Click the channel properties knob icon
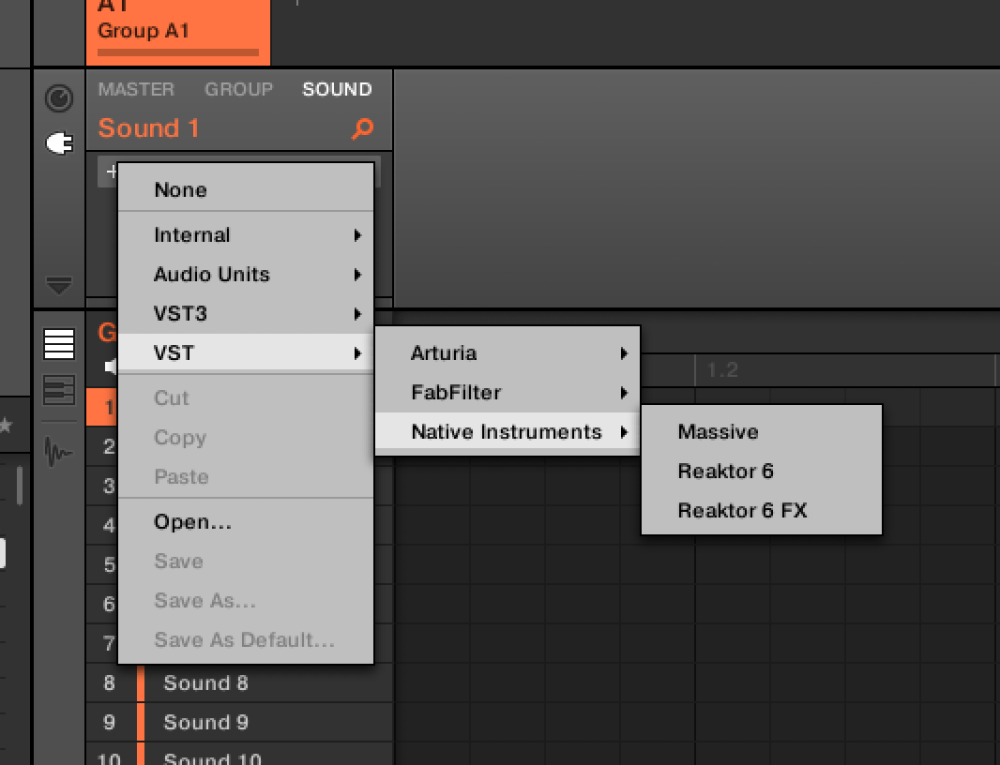The height and width of the screenshot is (765, 1000). tap(59, 99)
